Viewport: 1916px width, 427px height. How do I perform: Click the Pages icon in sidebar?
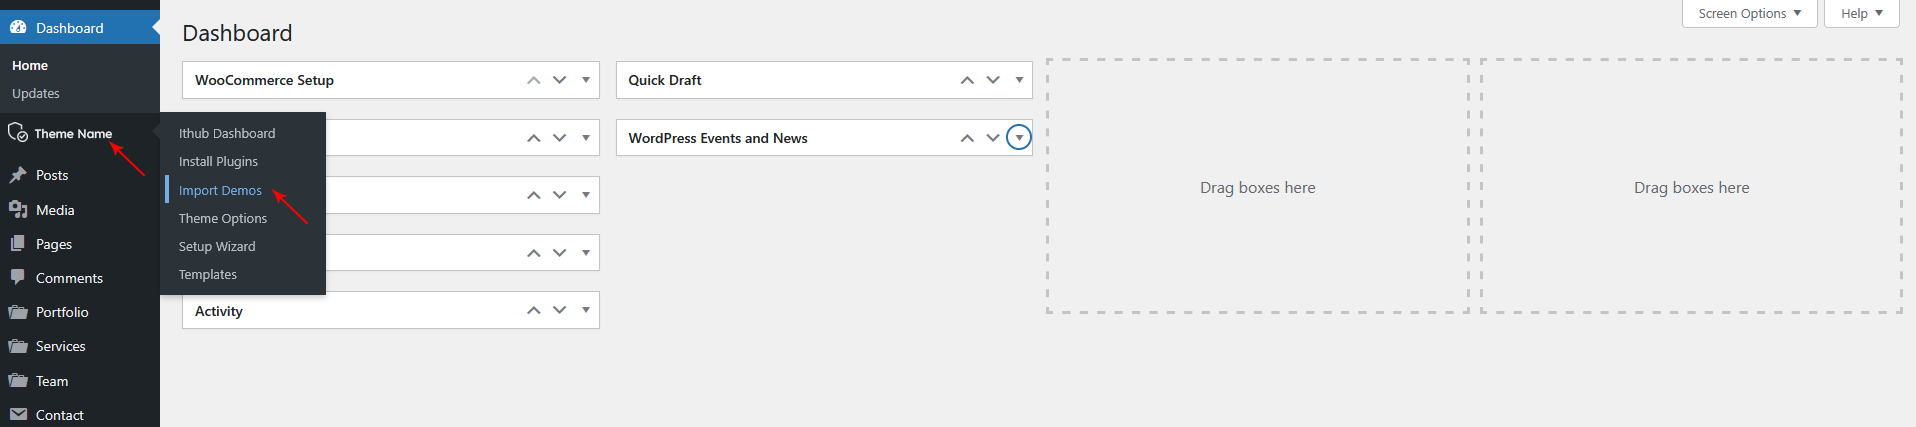tap(18, 244)
